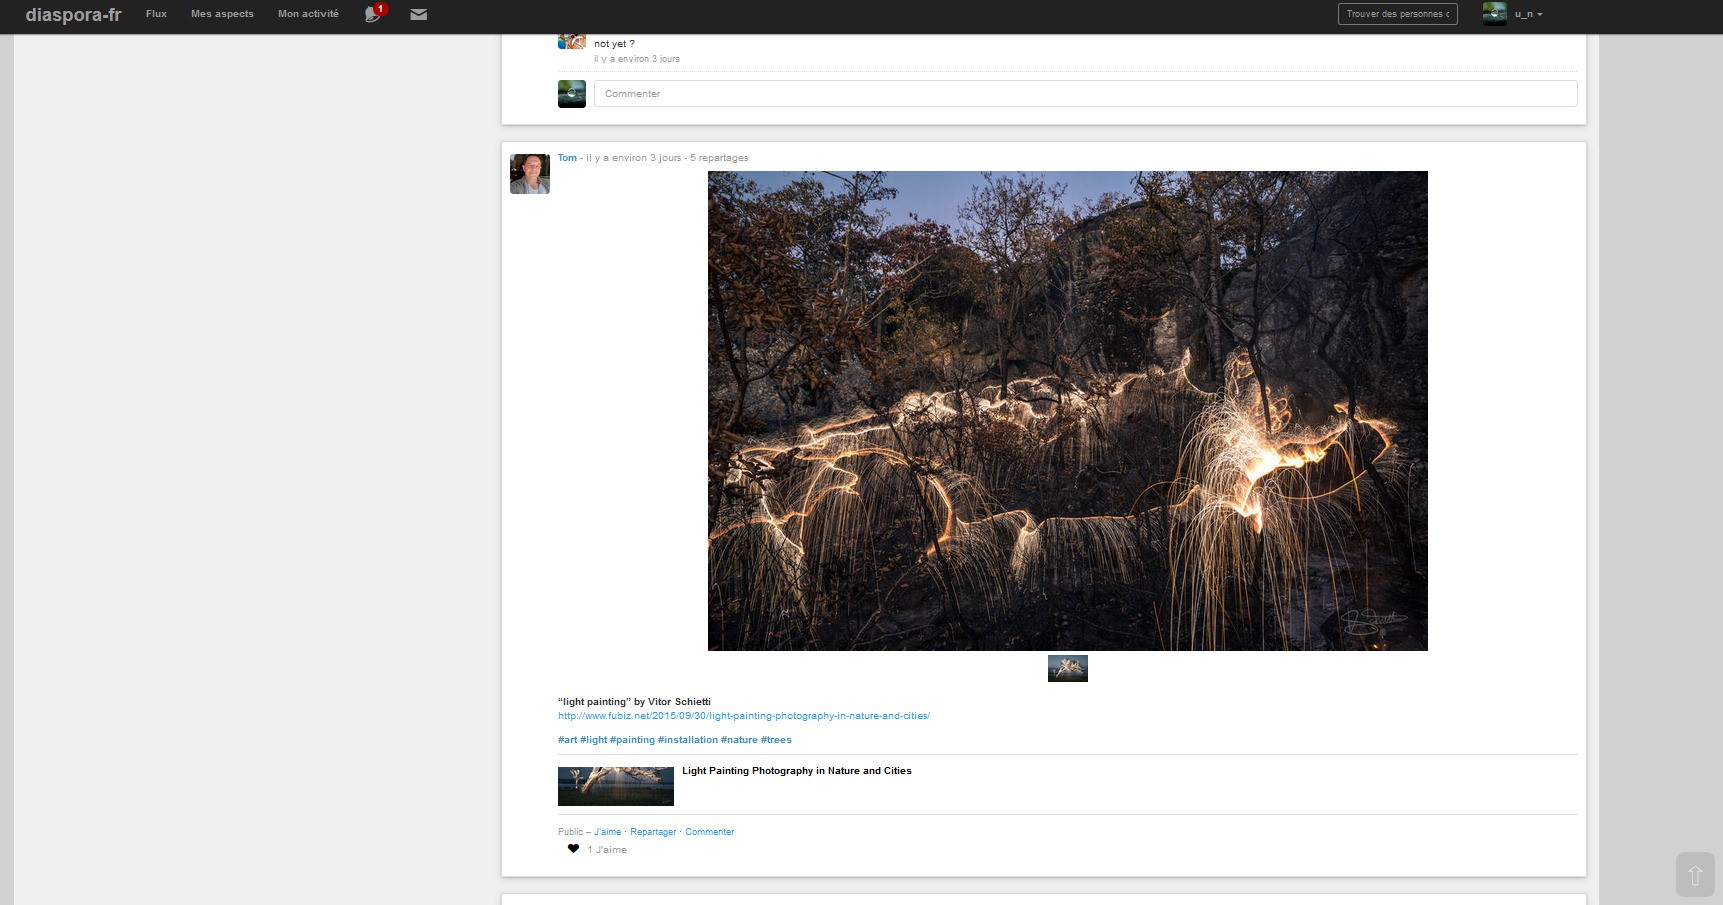This screenshot has height=905, width=1723.
Task: Click your avatar beside the comment box
Action: point(572,94)
